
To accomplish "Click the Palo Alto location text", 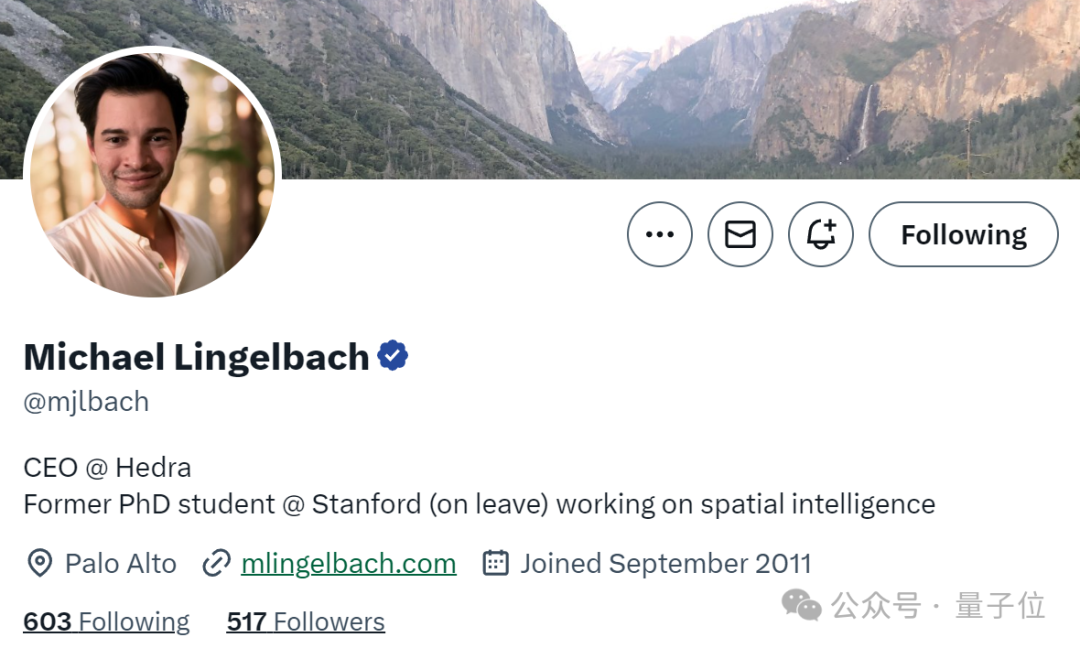I will click(120, 564).
